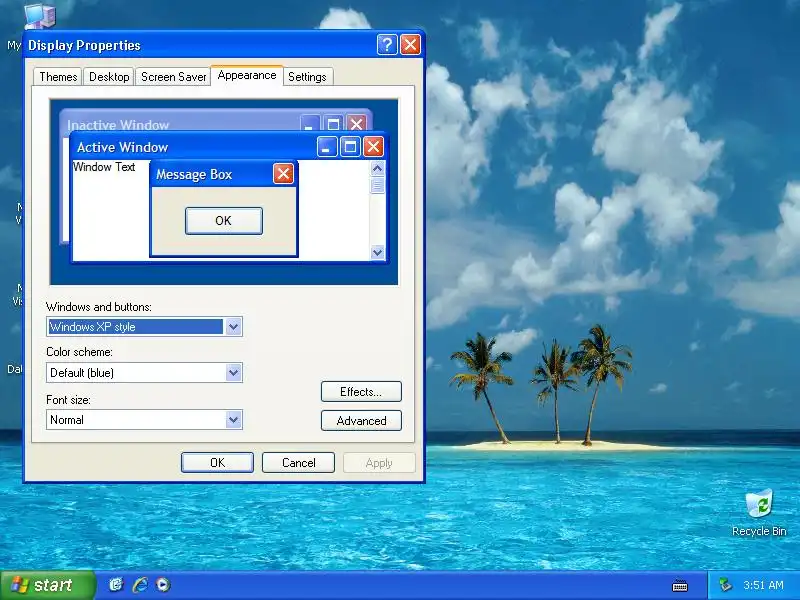Click the Active Window preview close icon
Viewport: 800px width, 600px height.
(x=373, y=147)
